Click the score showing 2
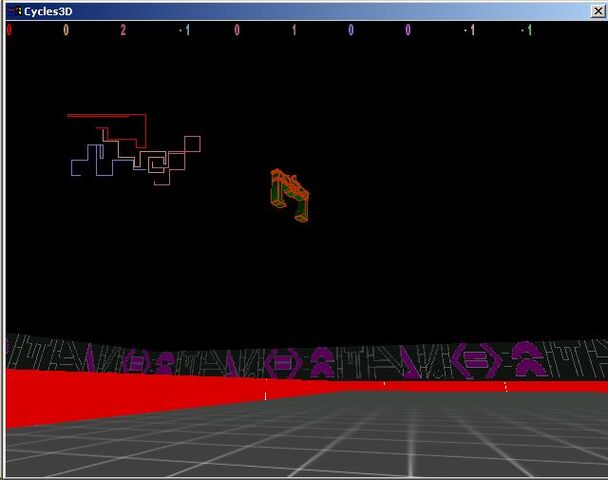The width and height of the screenshot is (608, 480). 123,30
